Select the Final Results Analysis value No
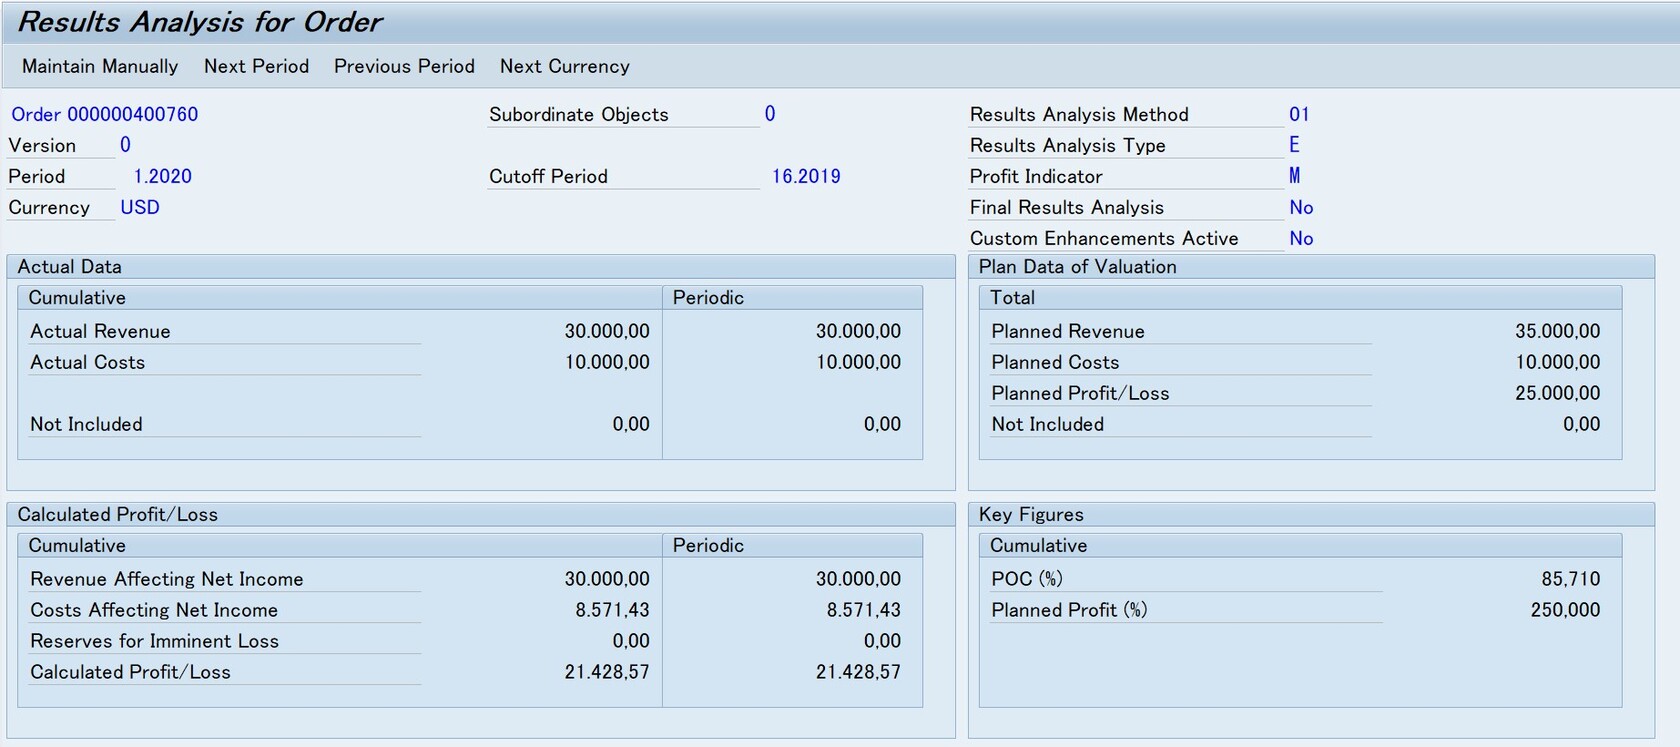Screen dimensions: 1680x747 [x=1301, y=207]
